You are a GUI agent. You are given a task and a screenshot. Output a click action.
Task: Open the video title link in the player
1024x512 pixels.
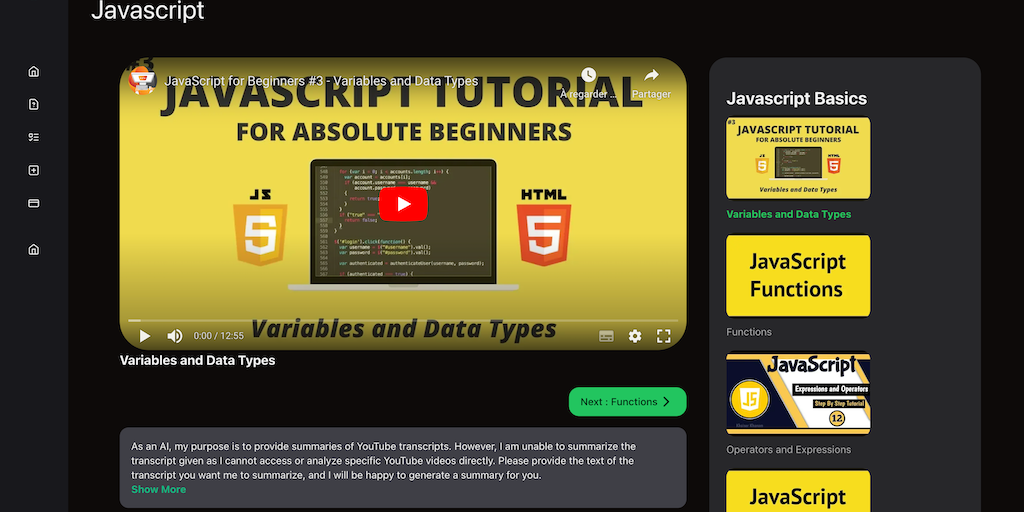(x=321, y=81)
